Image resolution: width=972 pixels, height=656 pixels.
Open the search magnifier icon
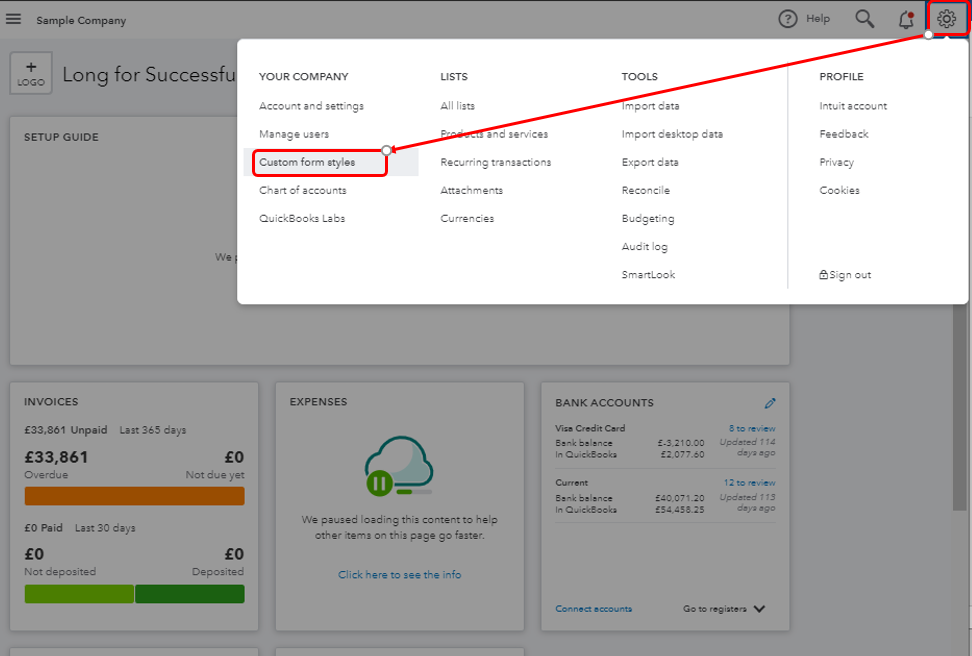[865, 19]
